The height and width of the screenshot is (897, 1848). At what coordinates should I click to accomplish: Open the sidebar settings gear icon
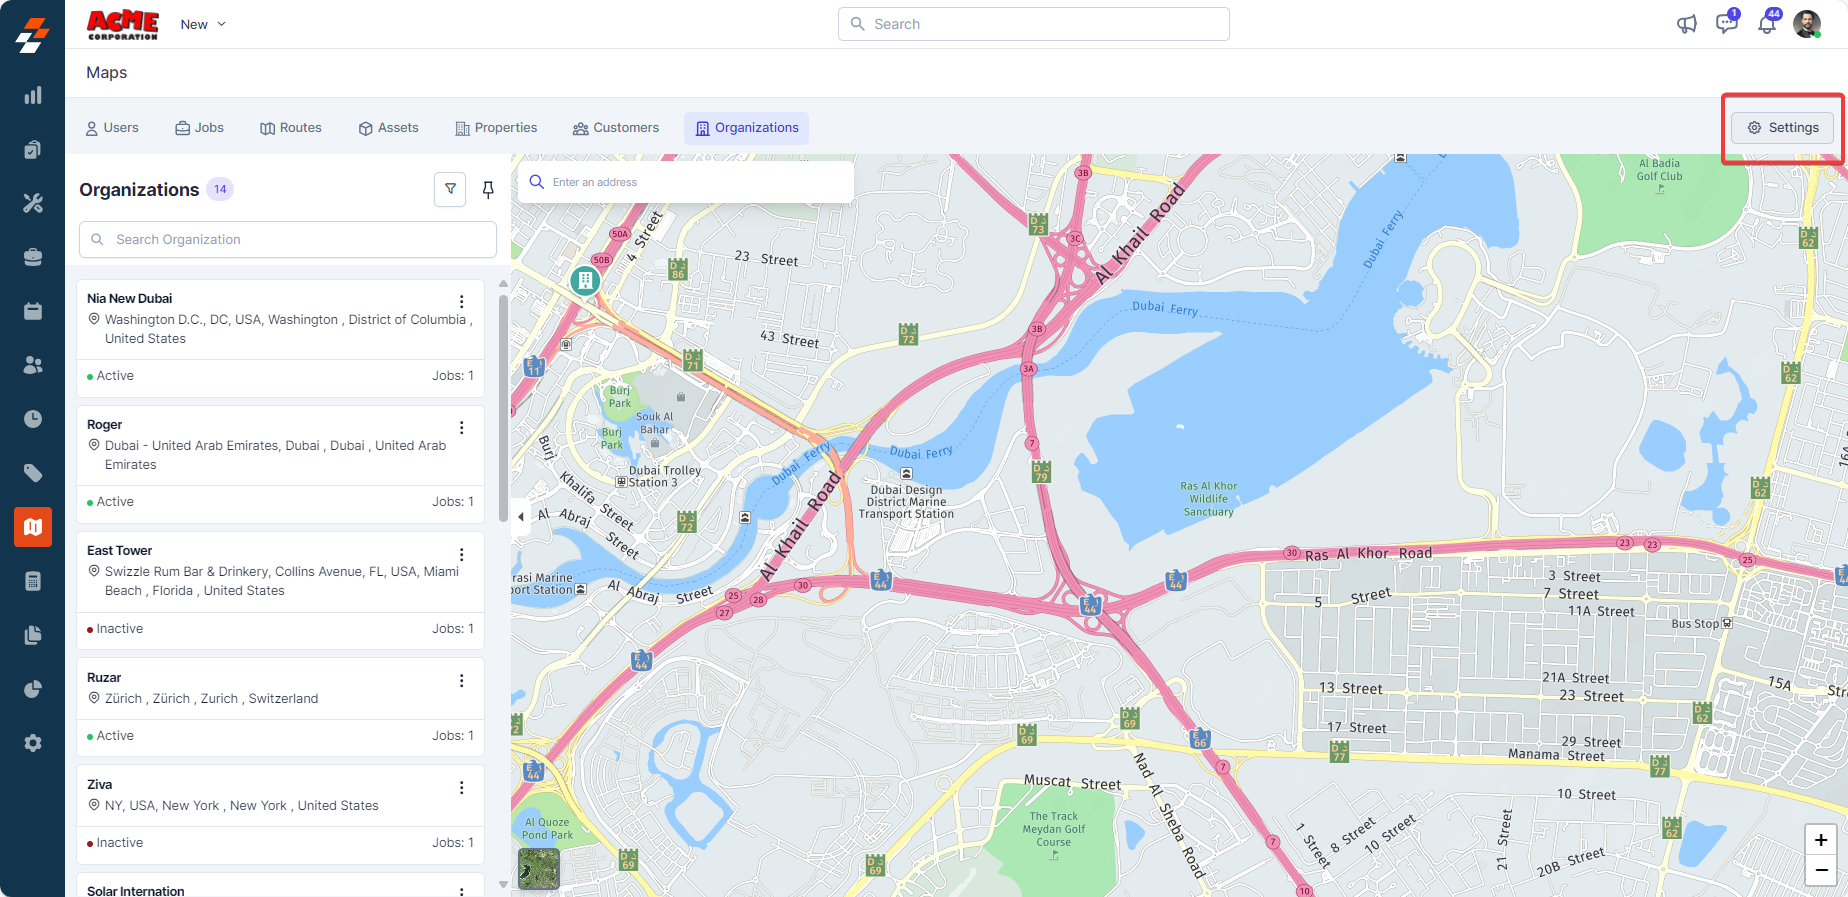[33, 743]
